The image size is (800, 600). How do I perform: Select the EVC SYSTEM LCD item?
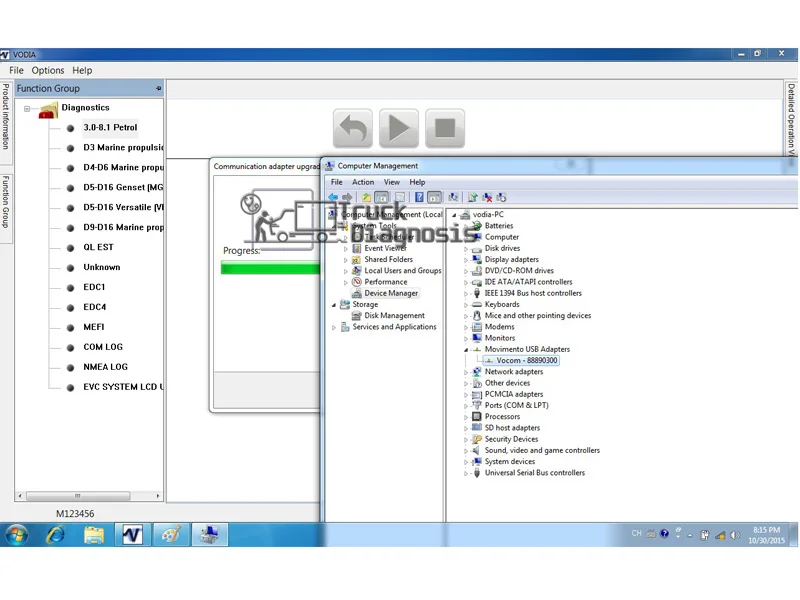pos(123,387)
